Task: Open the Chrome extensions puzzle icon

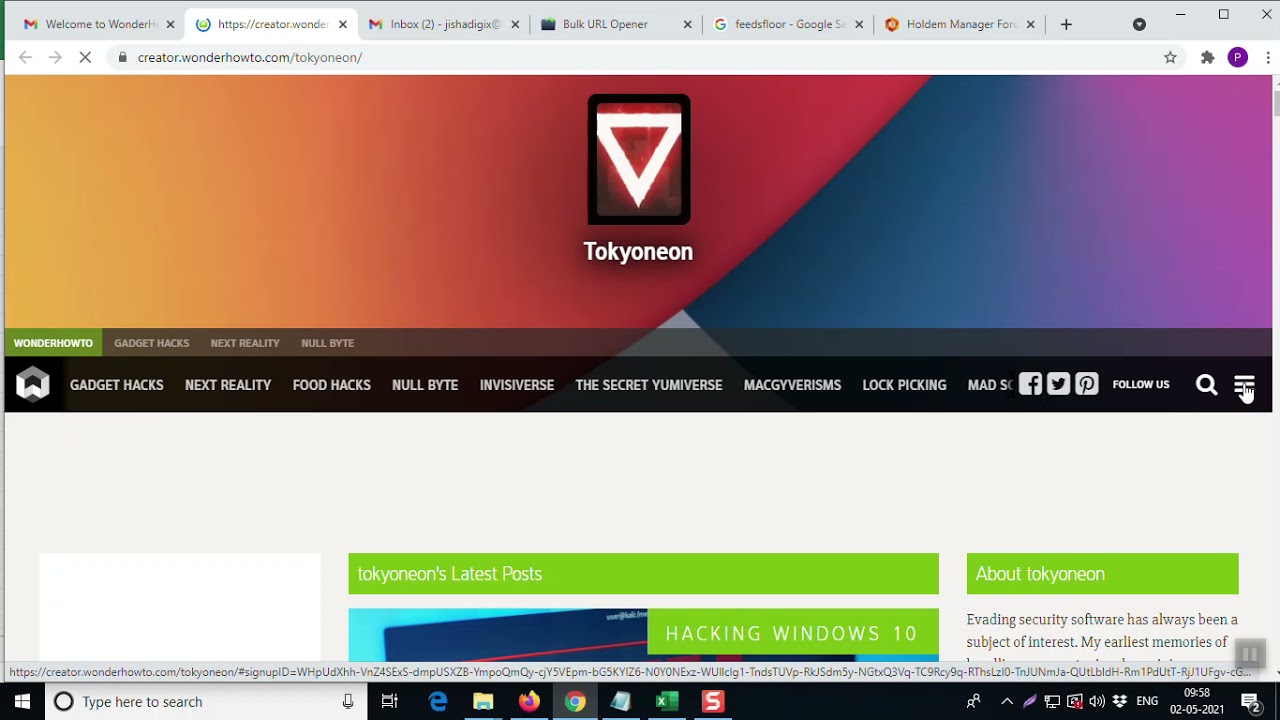Action: [x=1207, y=57]
